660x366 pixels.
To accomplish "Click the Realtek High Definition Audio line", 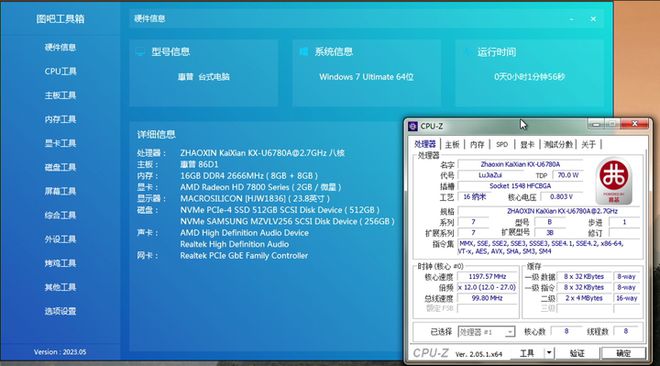I will click(234, 244).
